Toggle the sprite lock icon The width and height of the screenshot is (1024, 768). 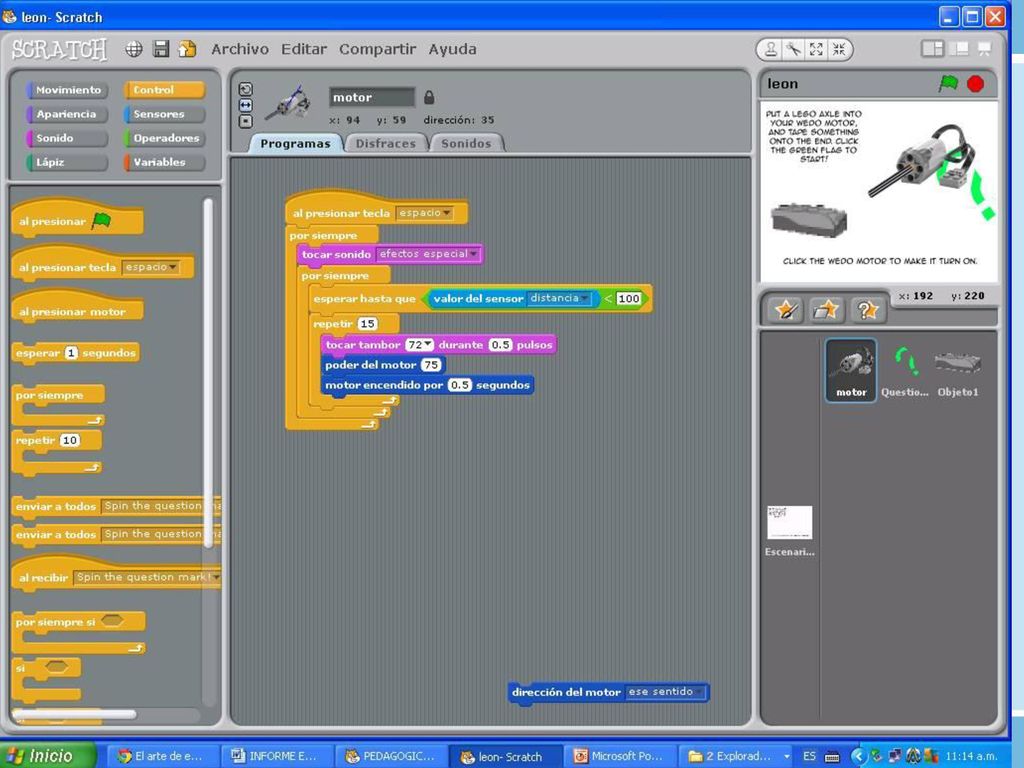click(429, 97)
